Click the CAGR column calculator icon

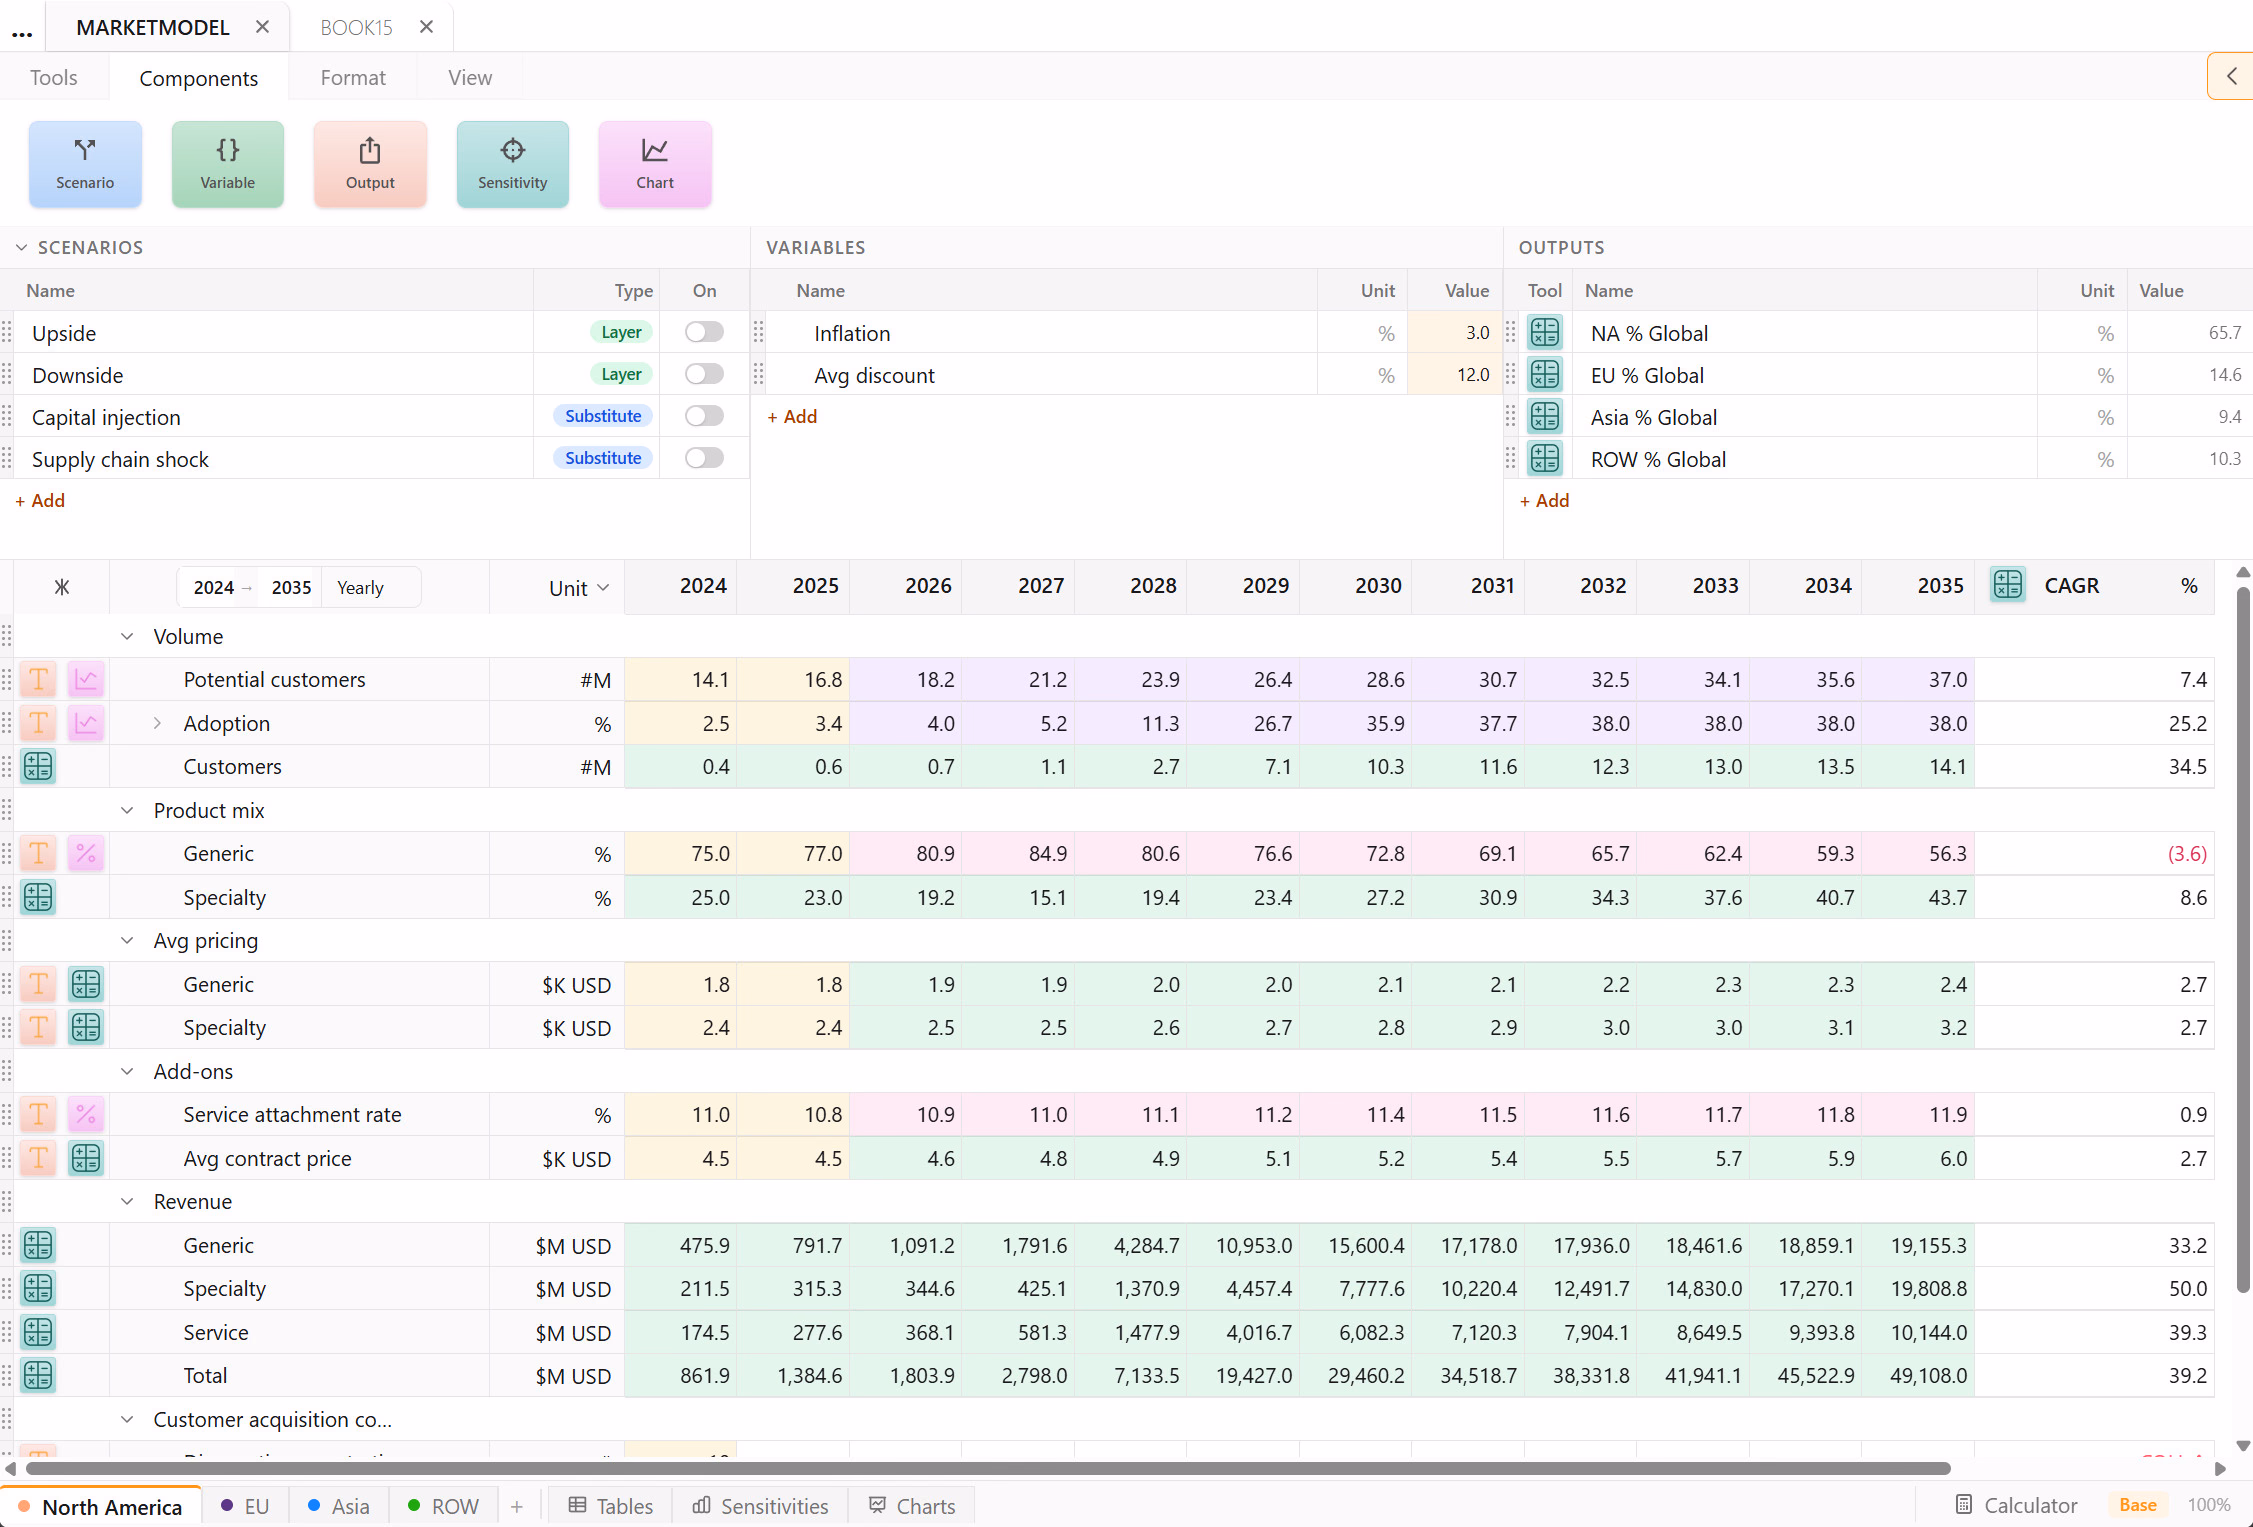click(2007, 585)
